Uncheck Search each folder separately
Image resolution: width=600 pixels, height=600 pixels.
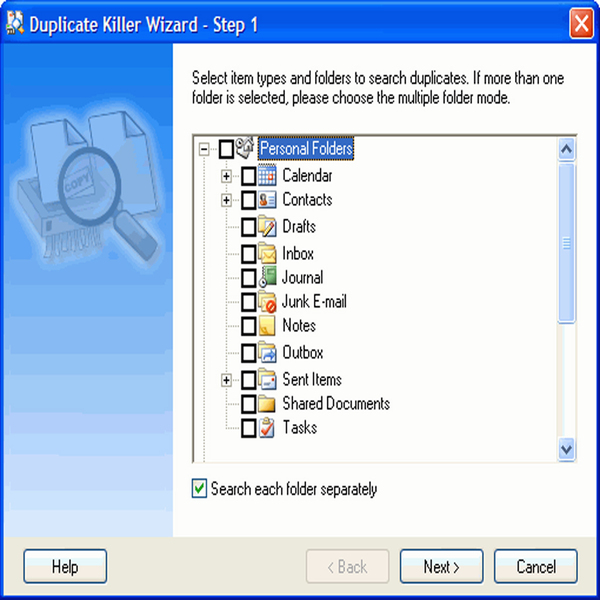(x=199, y=489)
